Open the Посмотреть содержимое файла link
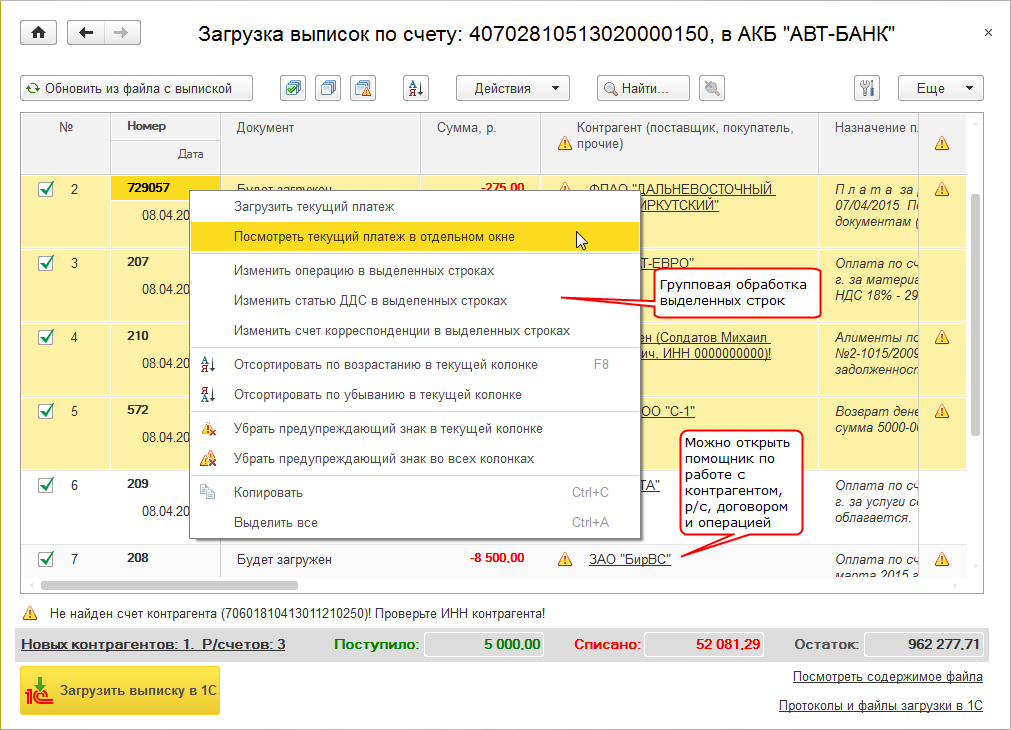The height and width of the screenshot is (730, 1011). 887,677
